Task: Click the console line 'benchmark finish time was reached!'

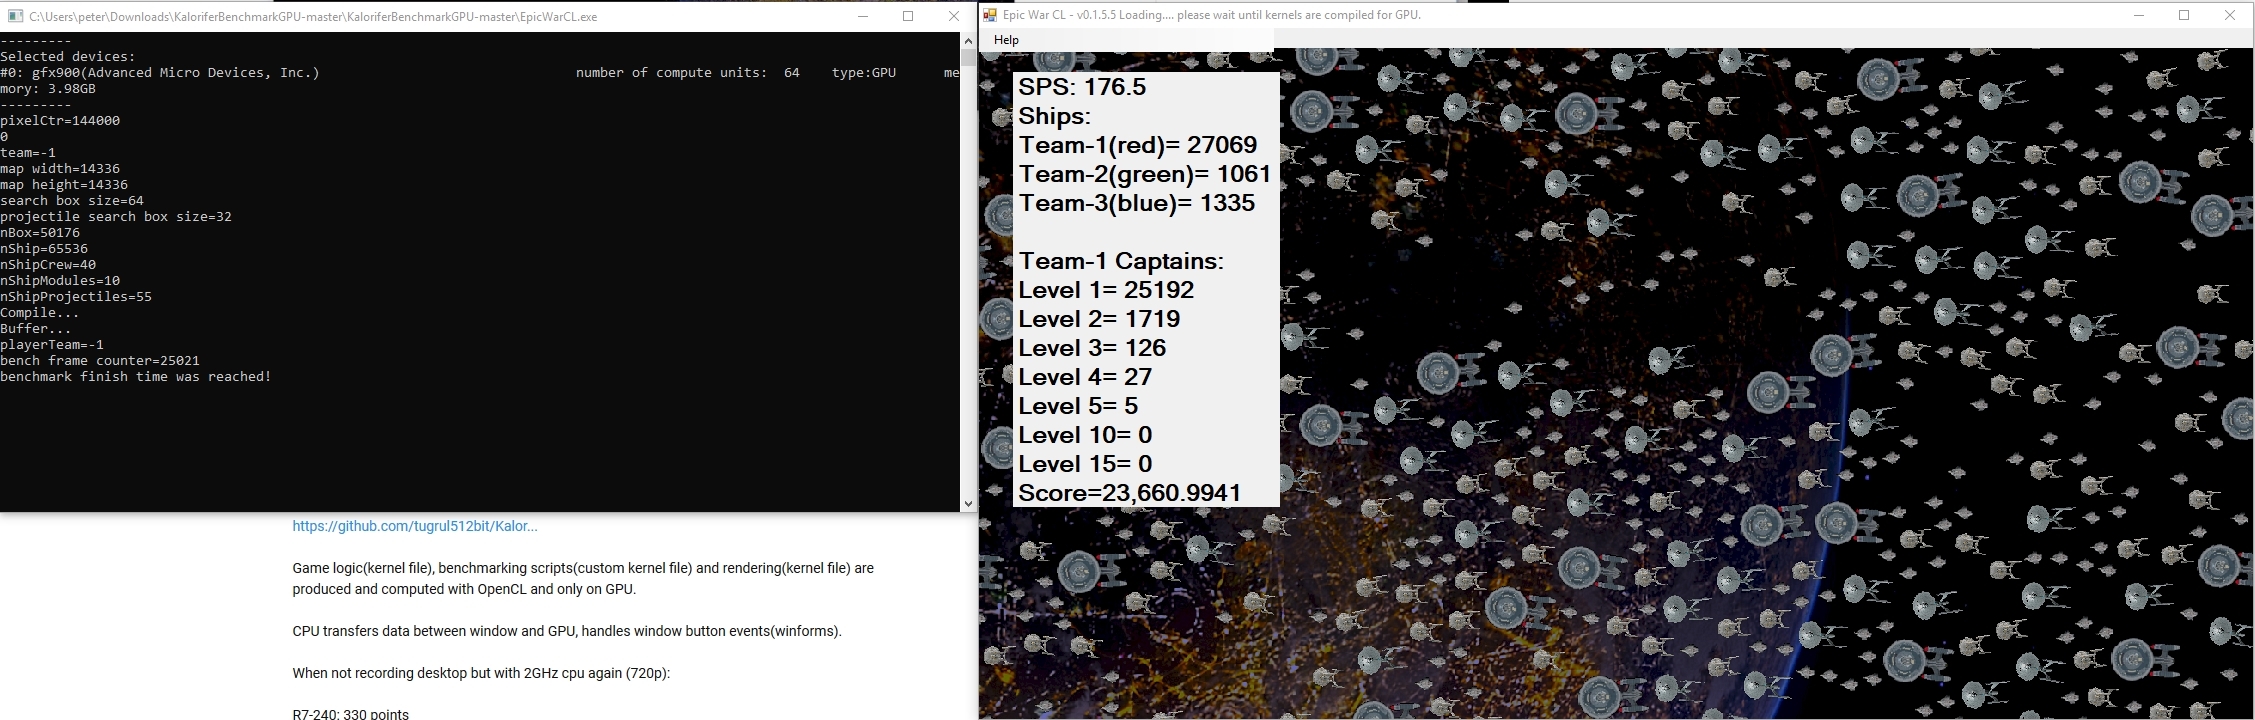Action: coord(136,377)
